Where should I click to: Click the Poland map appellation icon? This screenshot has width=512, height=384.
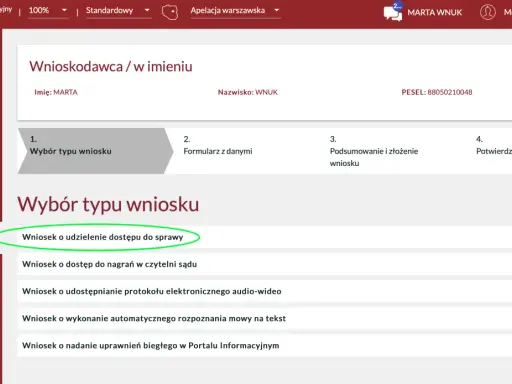point(170,12)
